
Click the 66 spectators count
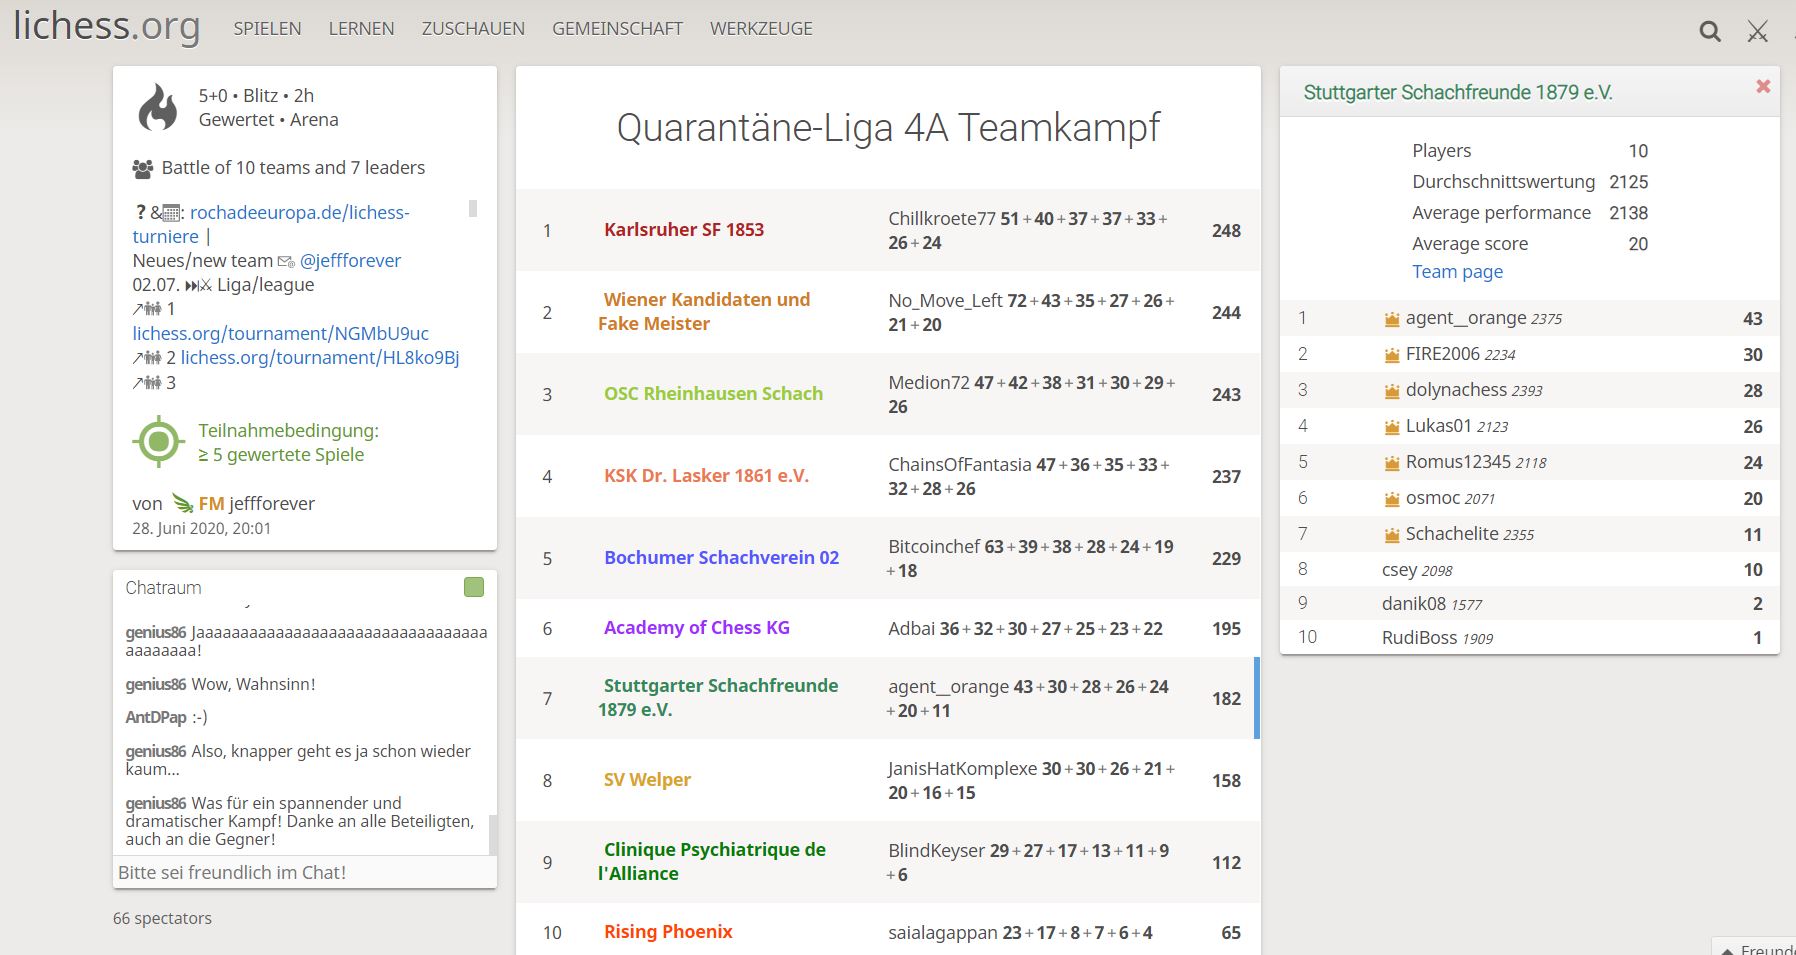click(162, 918)
